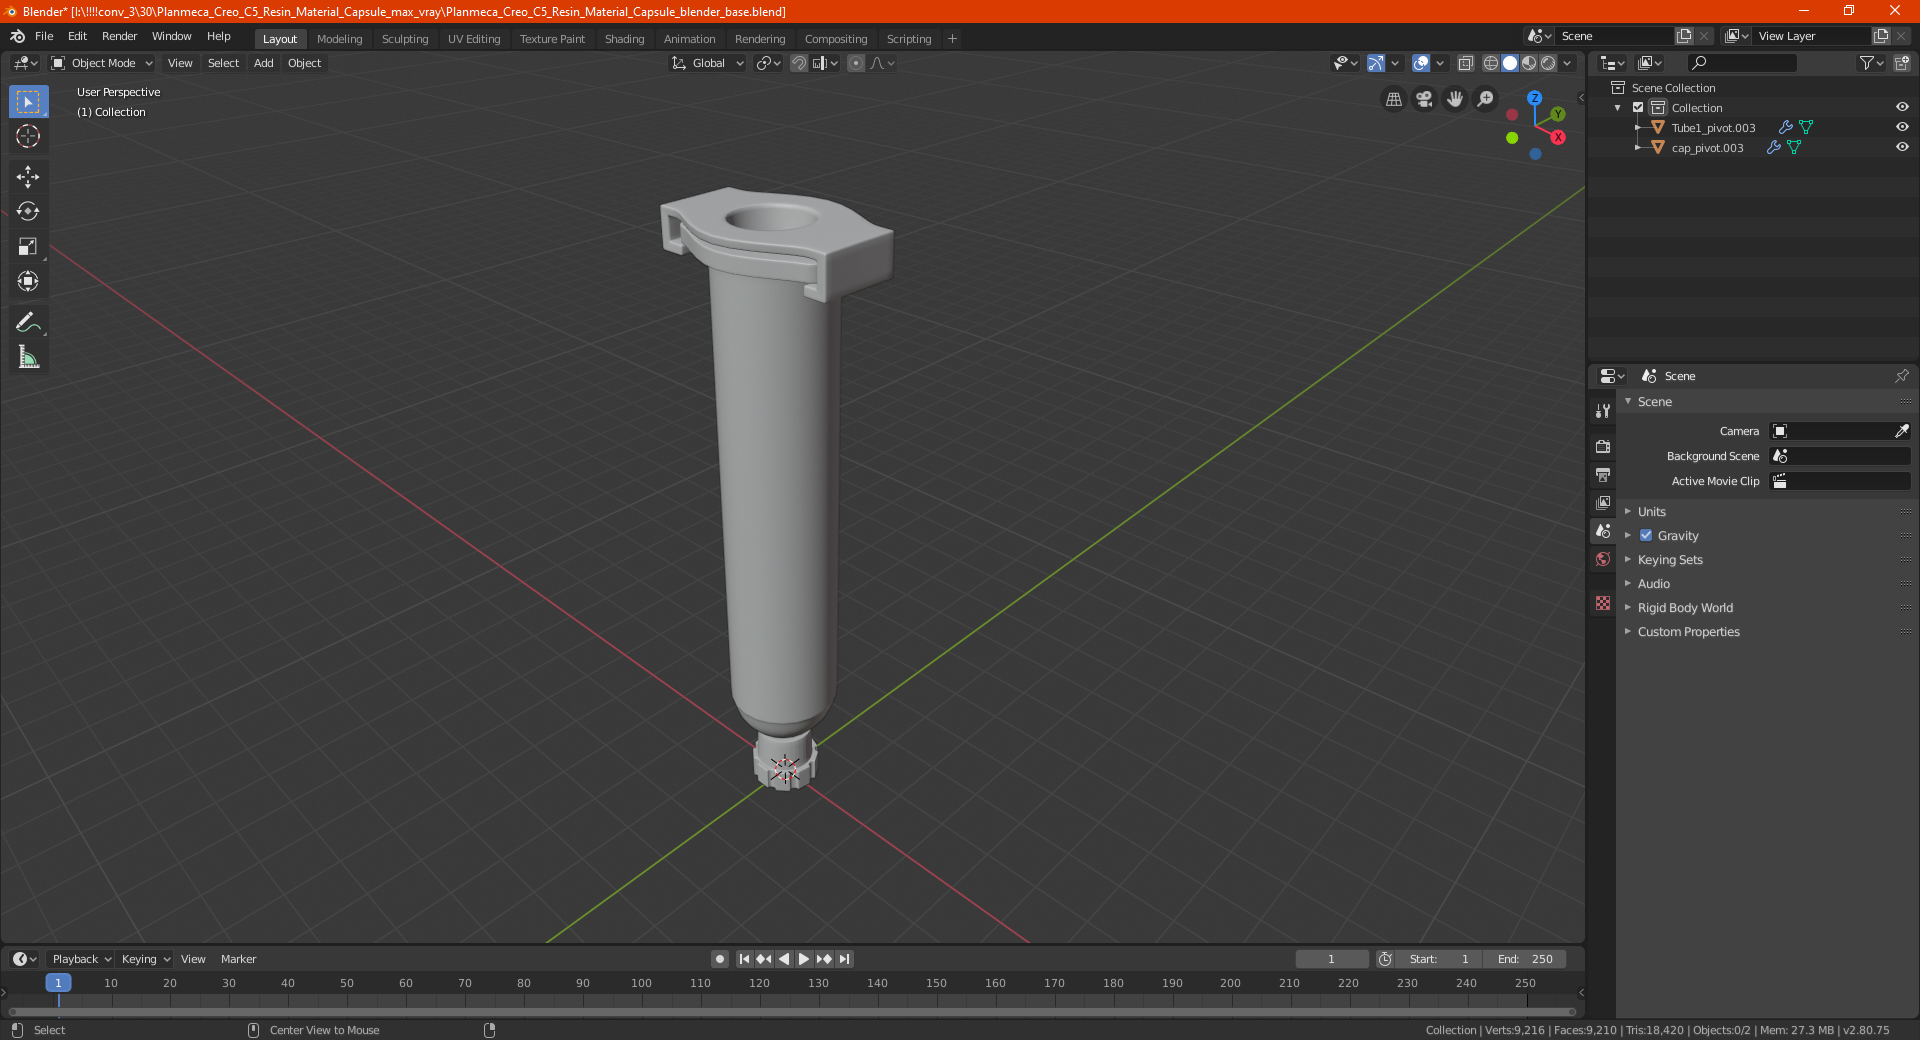Open Texture properties tab
Viewport: 1920px width, 1040px height.
(x=1603, y=603)
